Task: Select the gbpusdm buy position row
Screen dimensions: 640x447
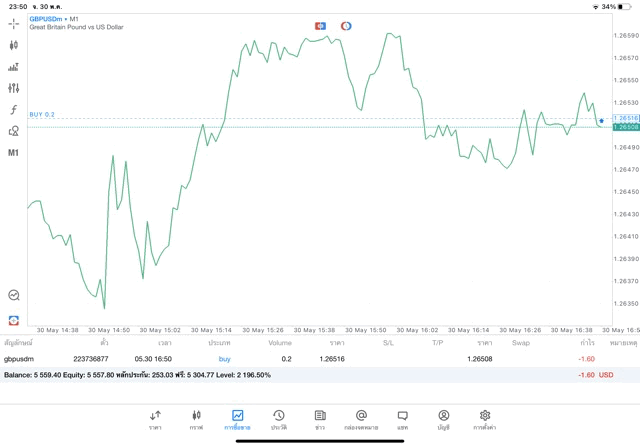Action: click(300, 358)
